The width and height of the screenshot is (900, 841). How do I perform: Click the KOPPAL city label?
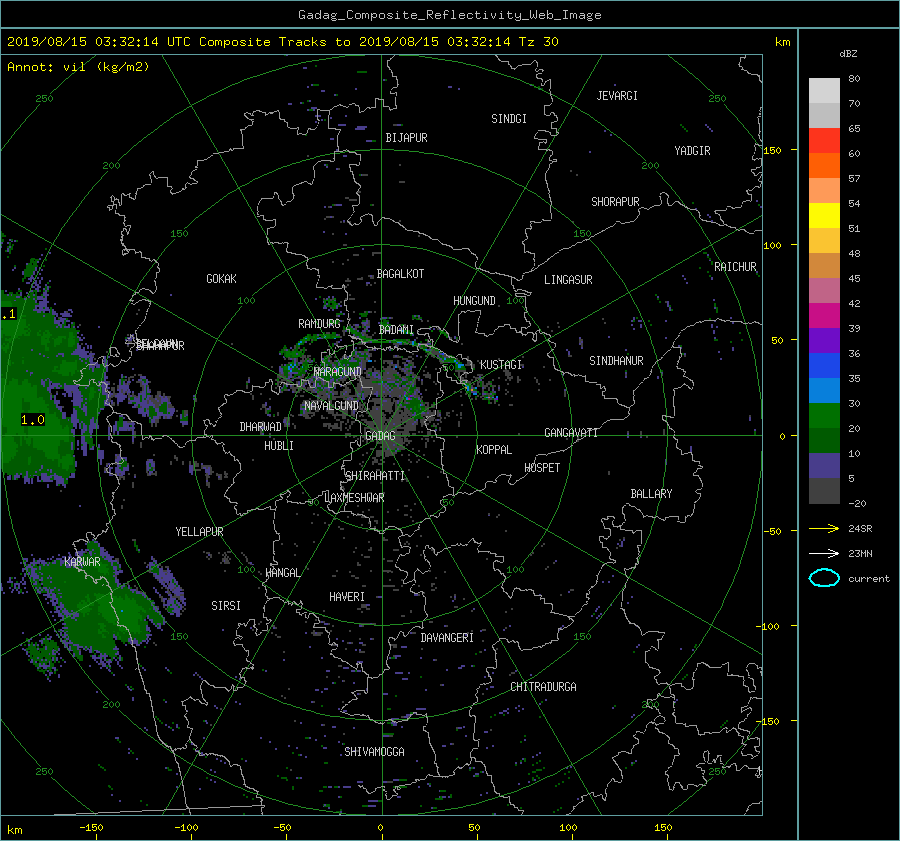494,450
